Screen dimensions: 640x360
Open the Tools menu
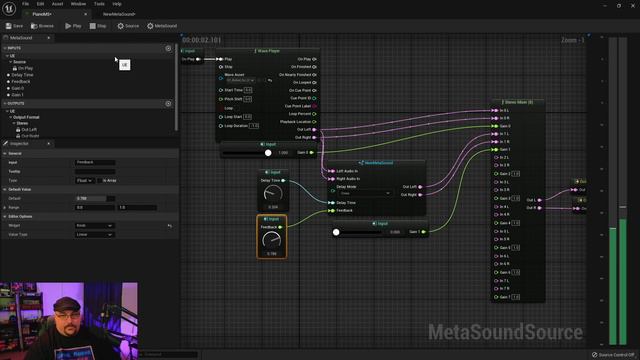[99, 4]
